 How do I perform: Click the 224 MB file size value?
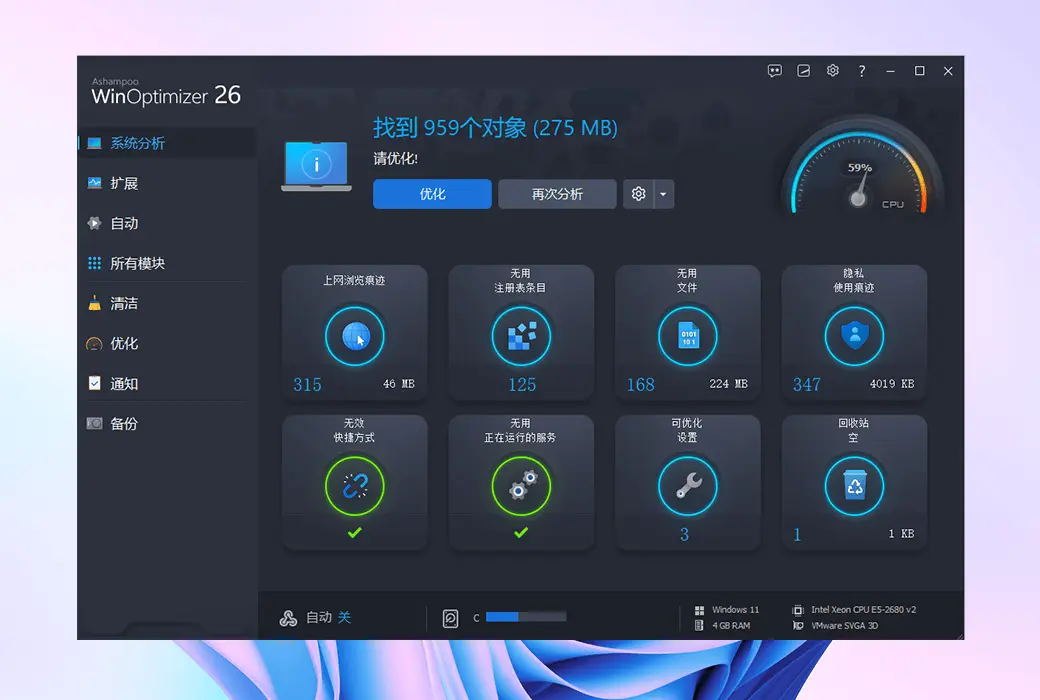click(728, 384)
